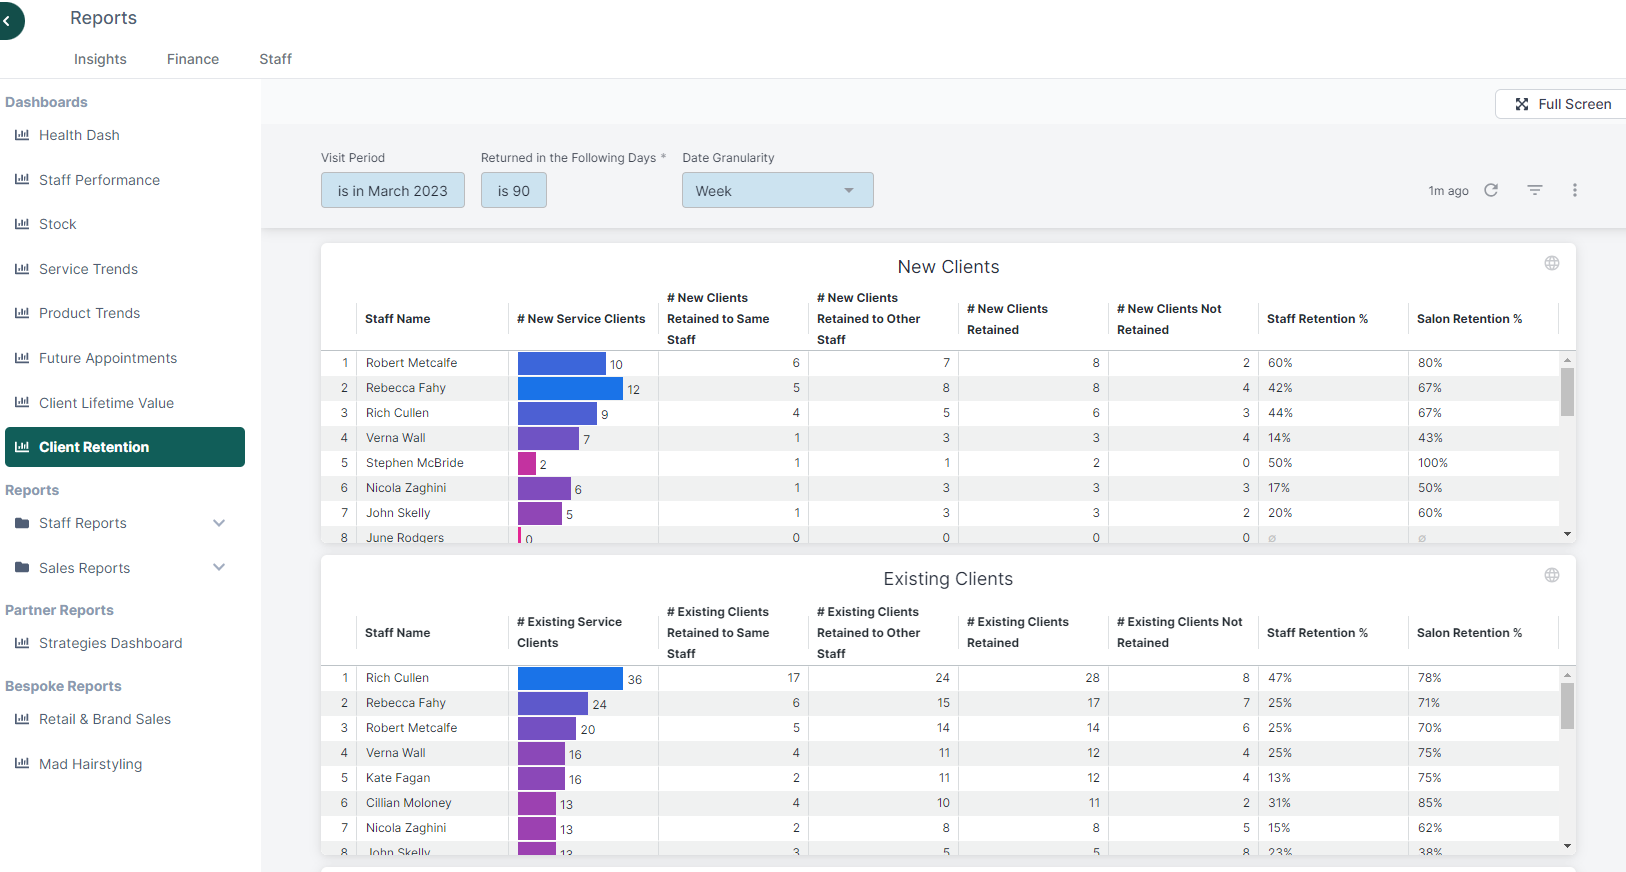Screen dimensions: 1626x872
Task: Click the Client Lifetime Value chart icon
Action: click(22, 403)
